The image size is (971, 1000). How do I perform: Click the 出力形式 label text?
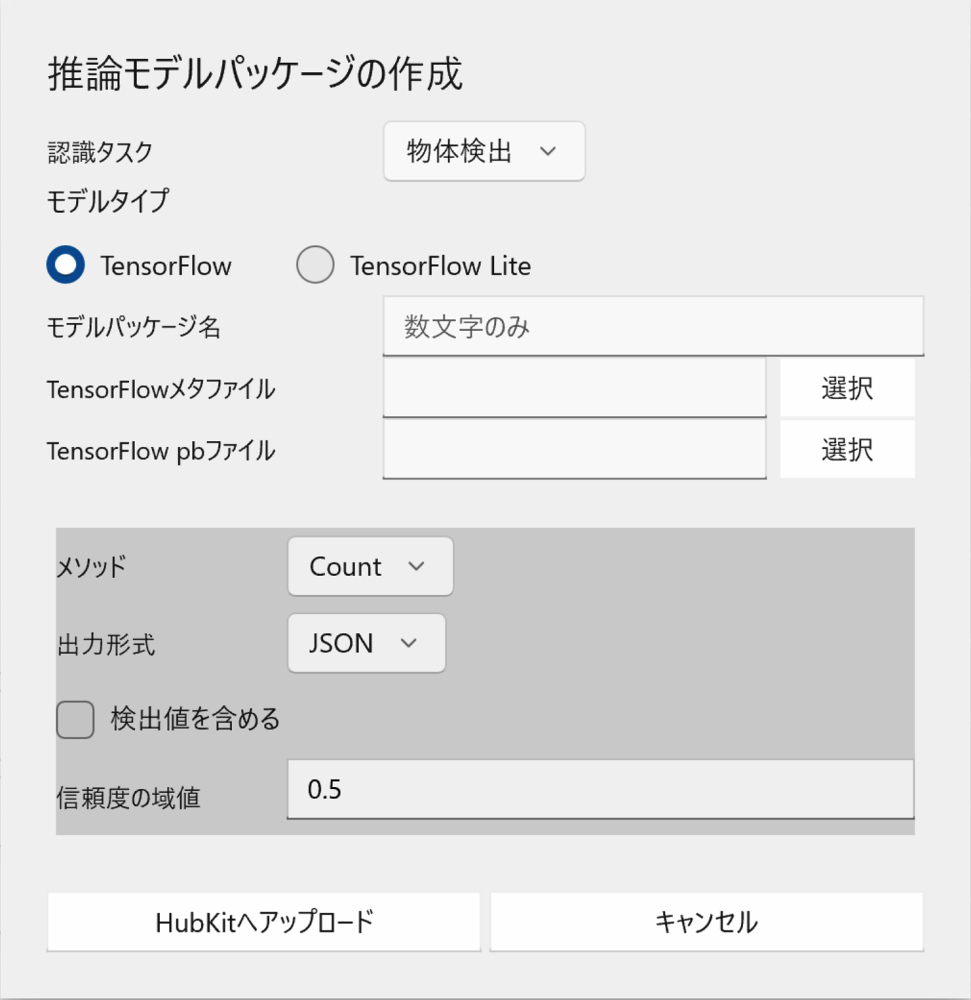click(106, 645)
